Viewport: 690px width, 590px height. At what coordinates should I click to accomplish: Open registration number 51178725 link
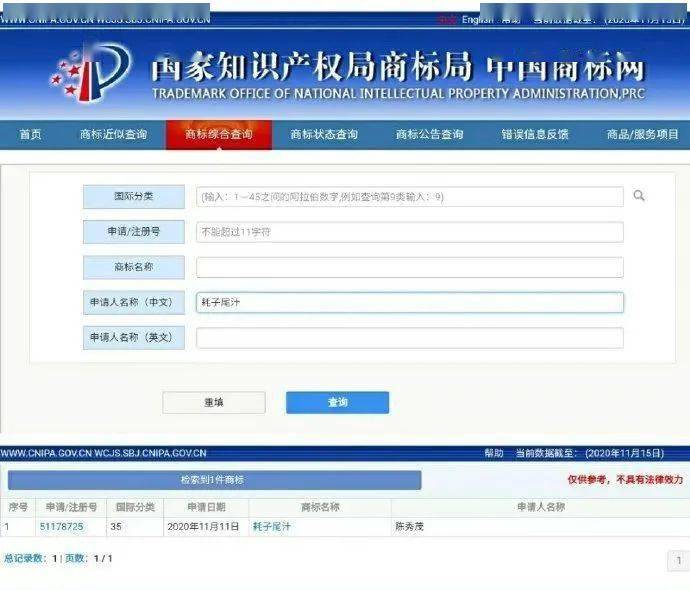click(62, 526)
